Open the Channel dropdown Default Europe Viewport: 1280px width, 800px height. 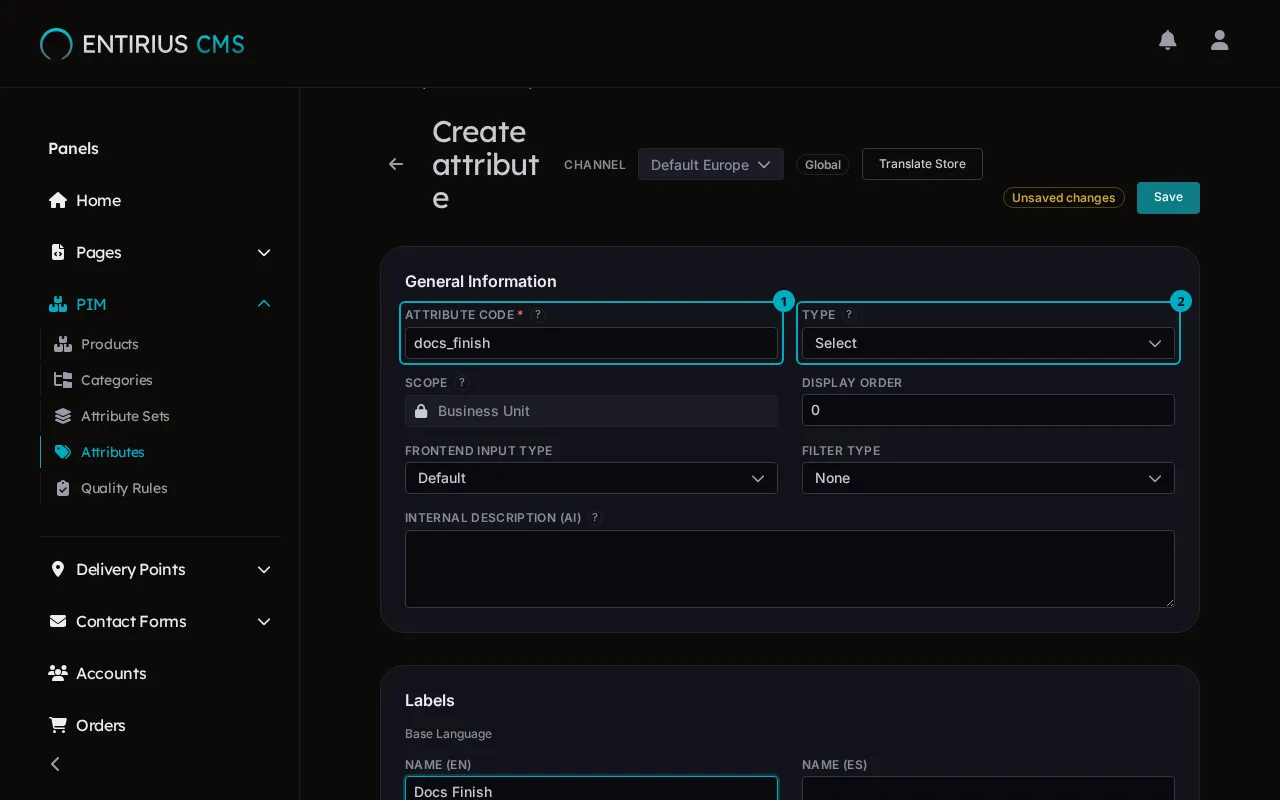click(711, 164)
